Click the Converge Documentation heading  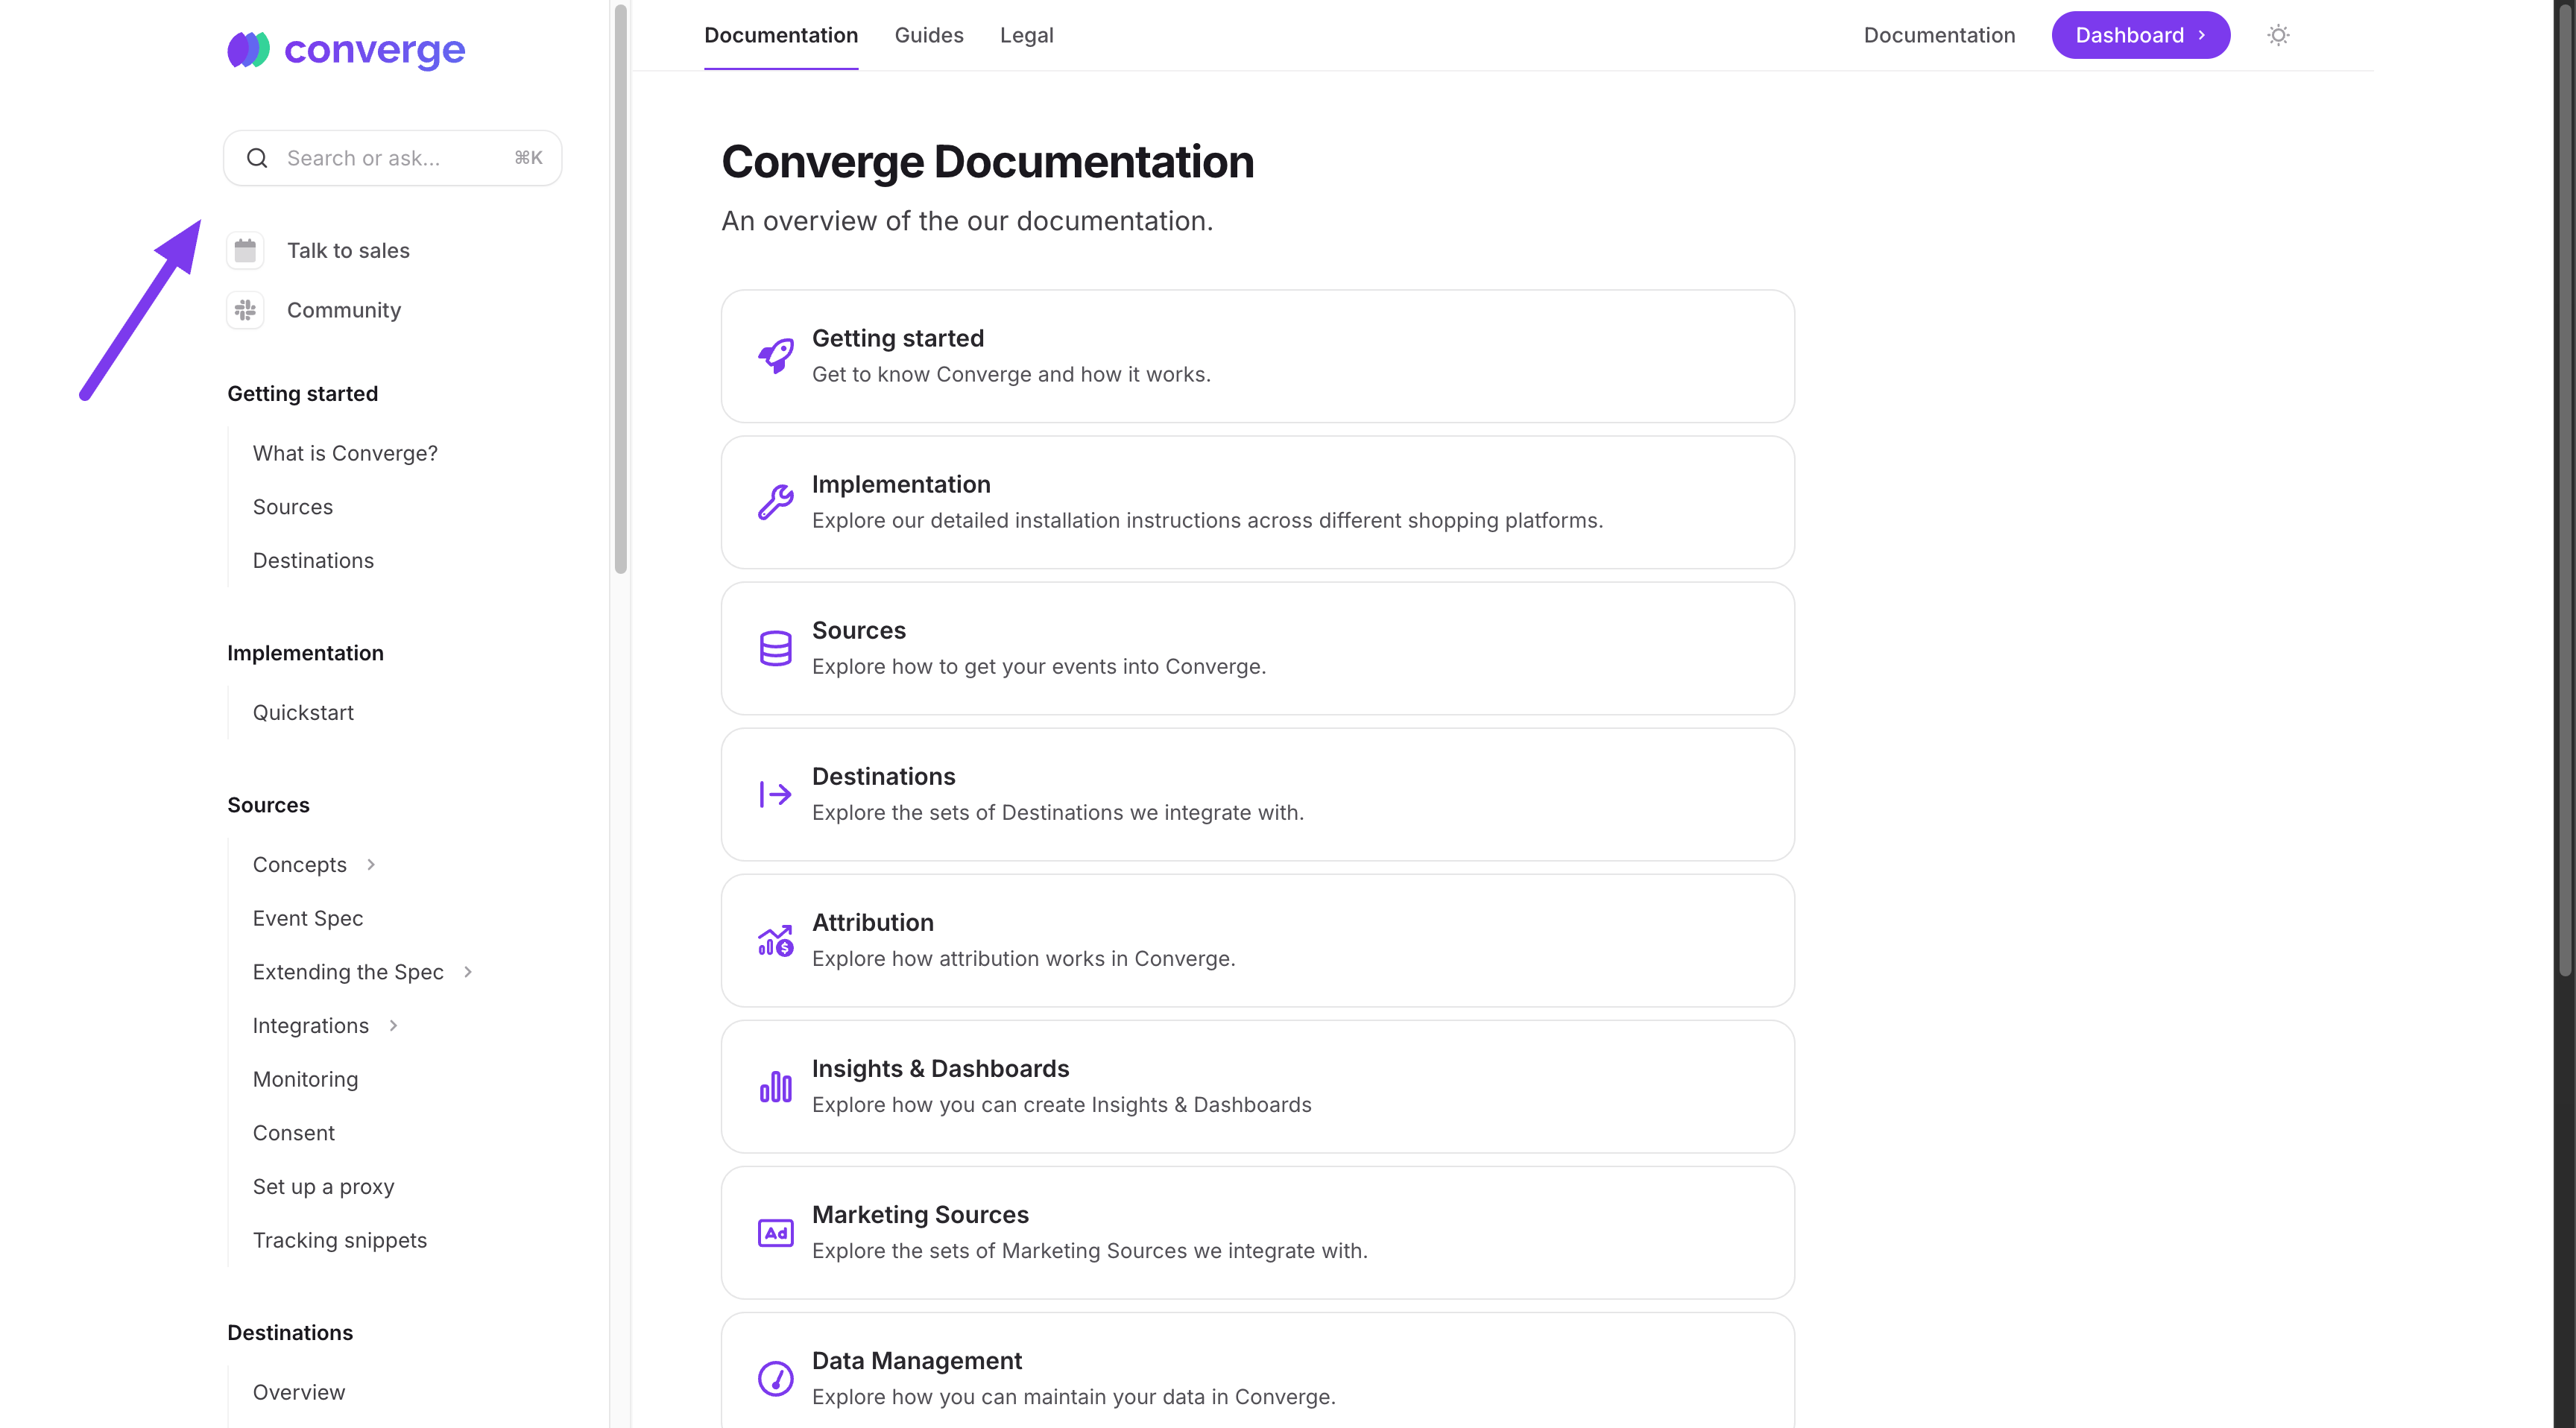(x=988, y=162)
